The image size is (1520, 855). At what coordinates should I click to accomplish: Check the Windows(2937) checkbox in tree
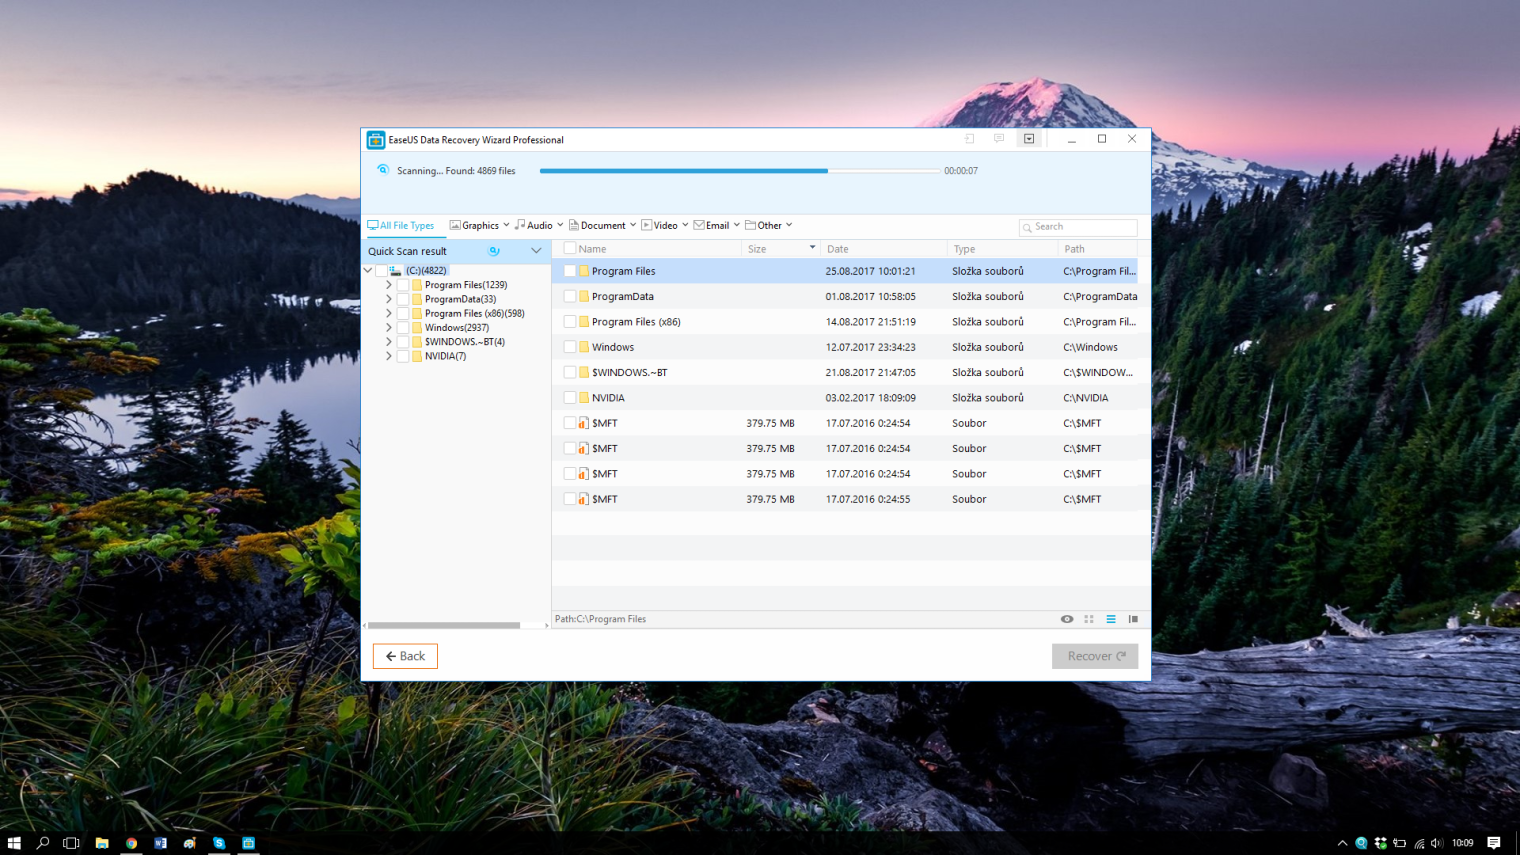tap(403, 328)
